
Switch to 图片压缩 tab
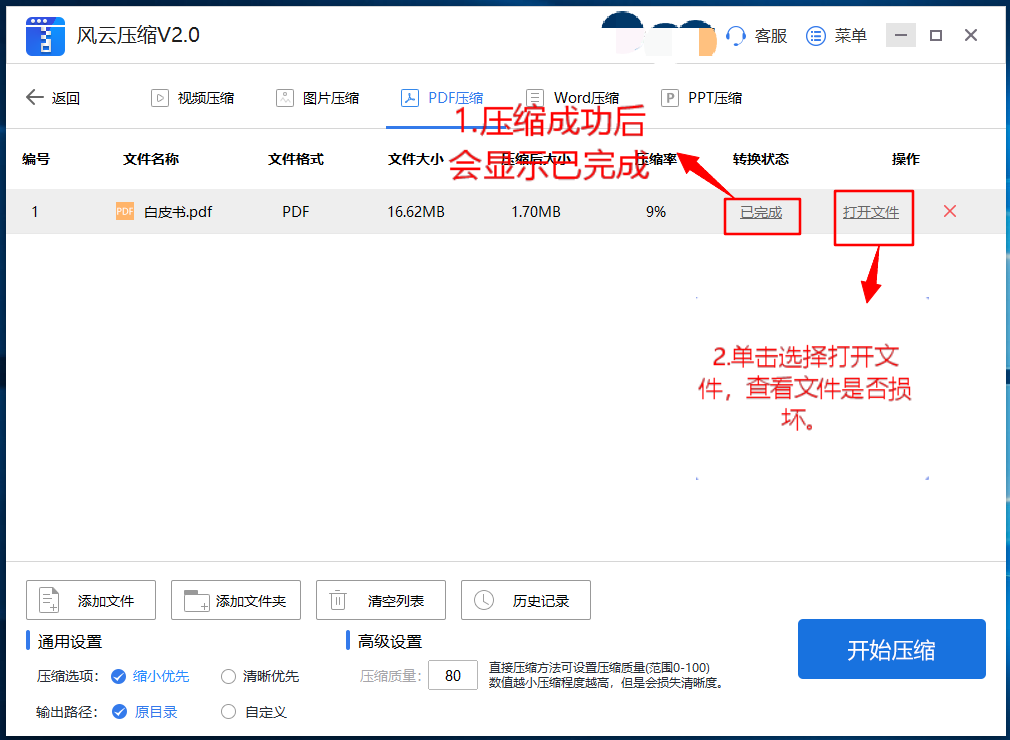point(318,98)
